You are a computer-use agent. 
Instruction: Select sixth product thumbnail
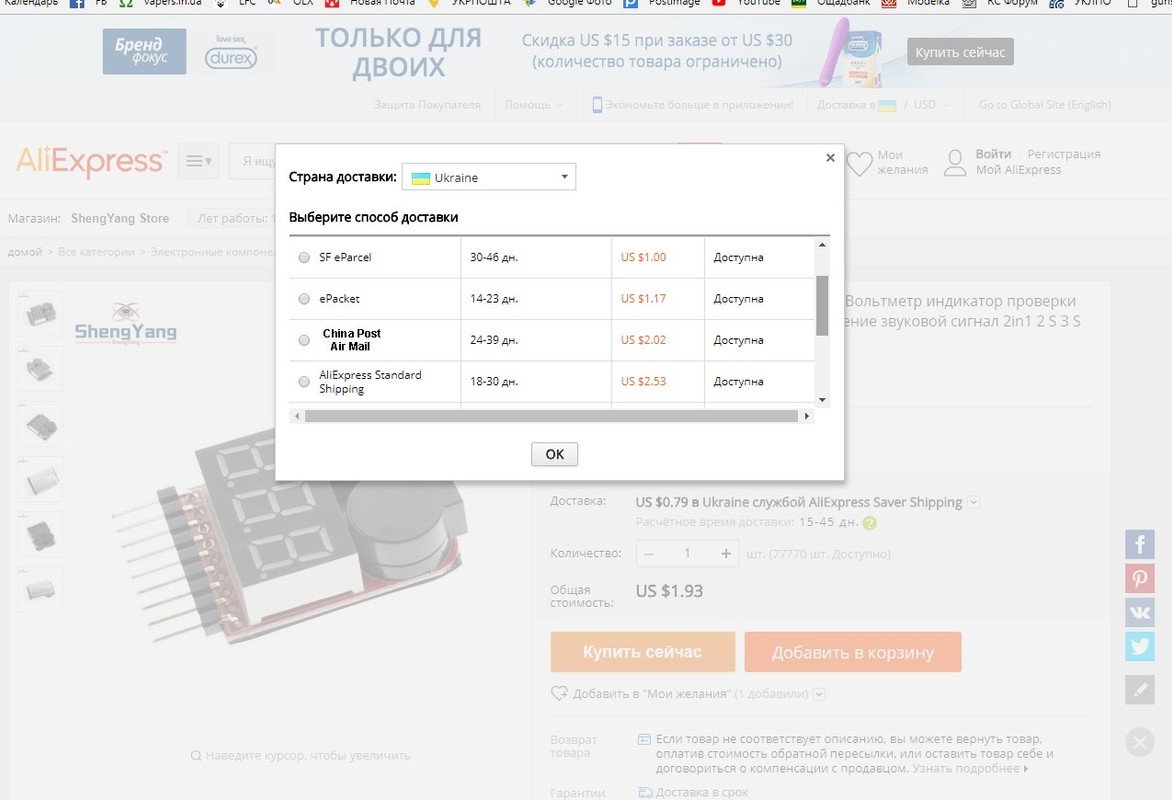pyautogui.click(x=40, y=590)
